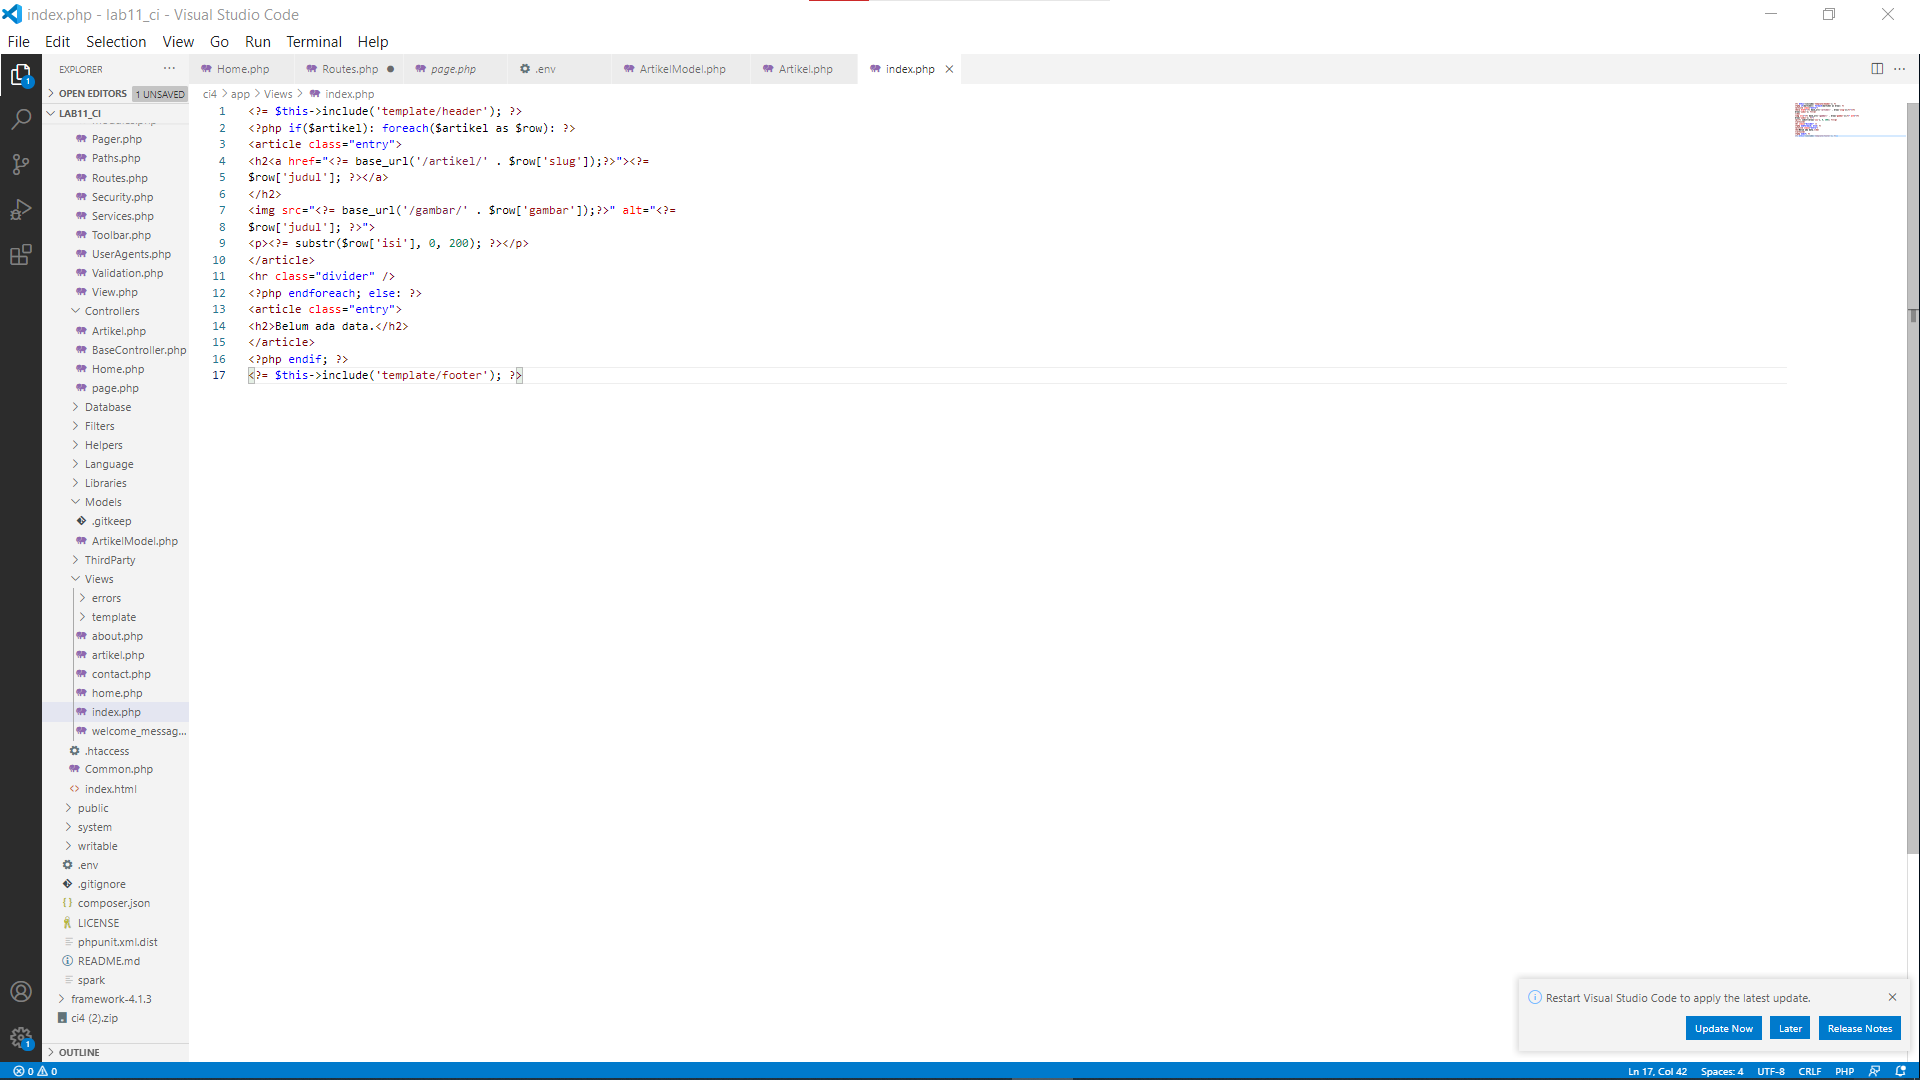Click the Release Notes button
The image size is (1920, 1080).
tap(1859, 1027)
